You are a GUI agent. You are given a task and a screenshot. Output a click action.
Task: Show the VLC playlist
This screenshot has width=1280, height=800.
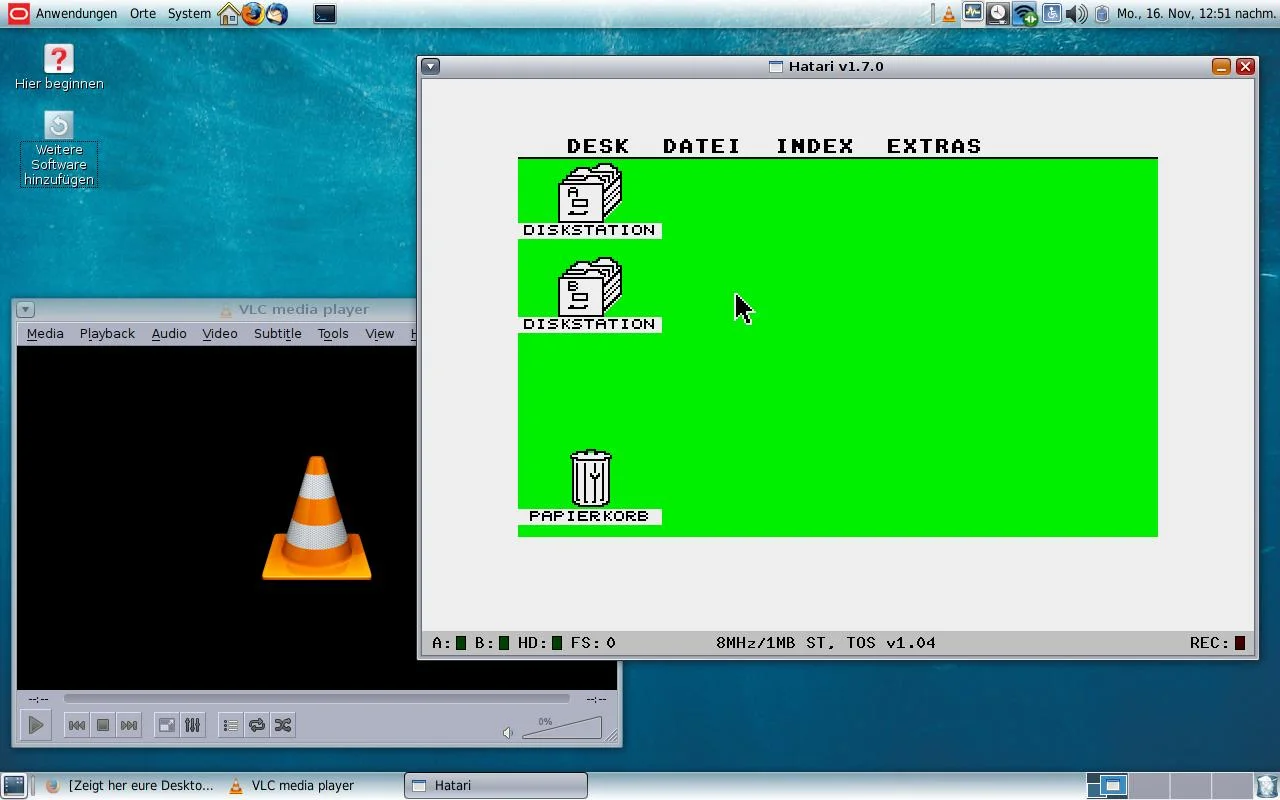[231, 725]
